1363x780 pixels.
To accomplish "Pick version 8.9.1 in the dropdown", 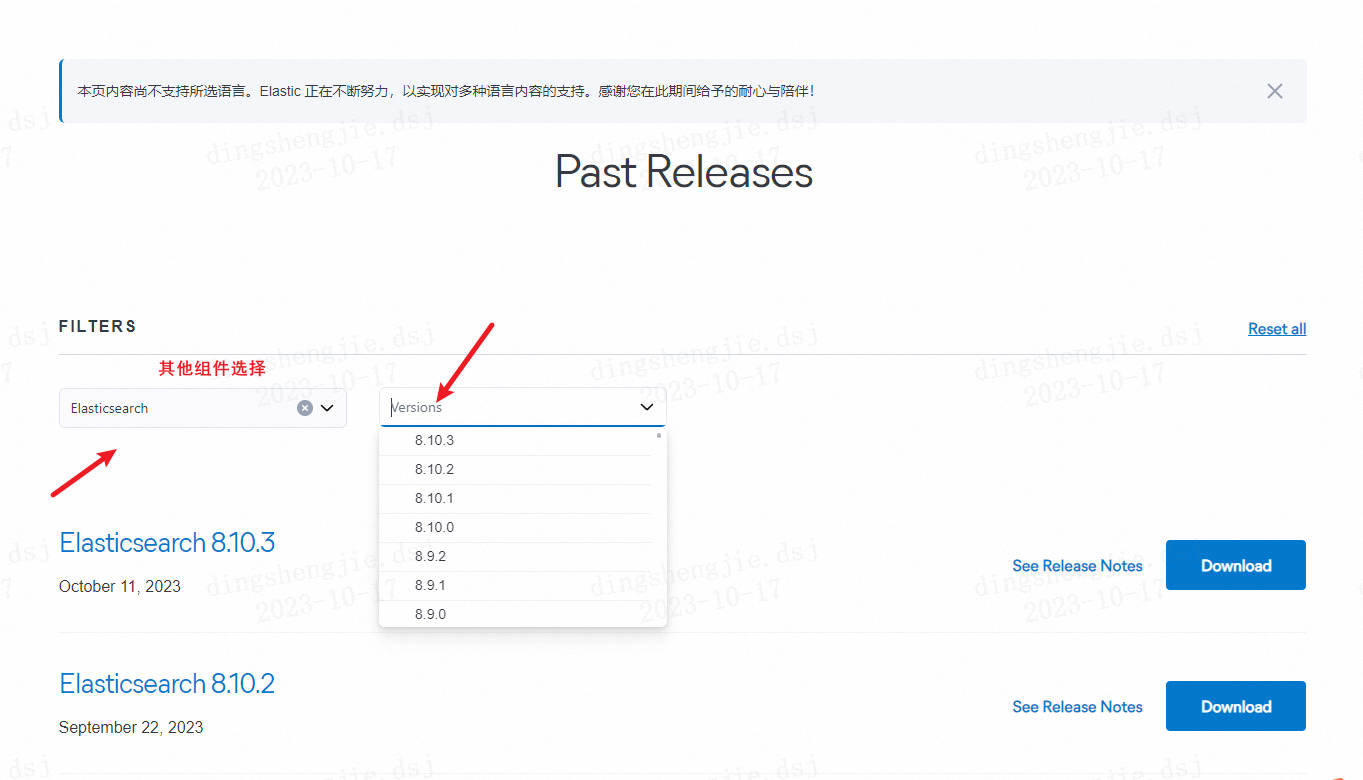I will click(515, 585).
